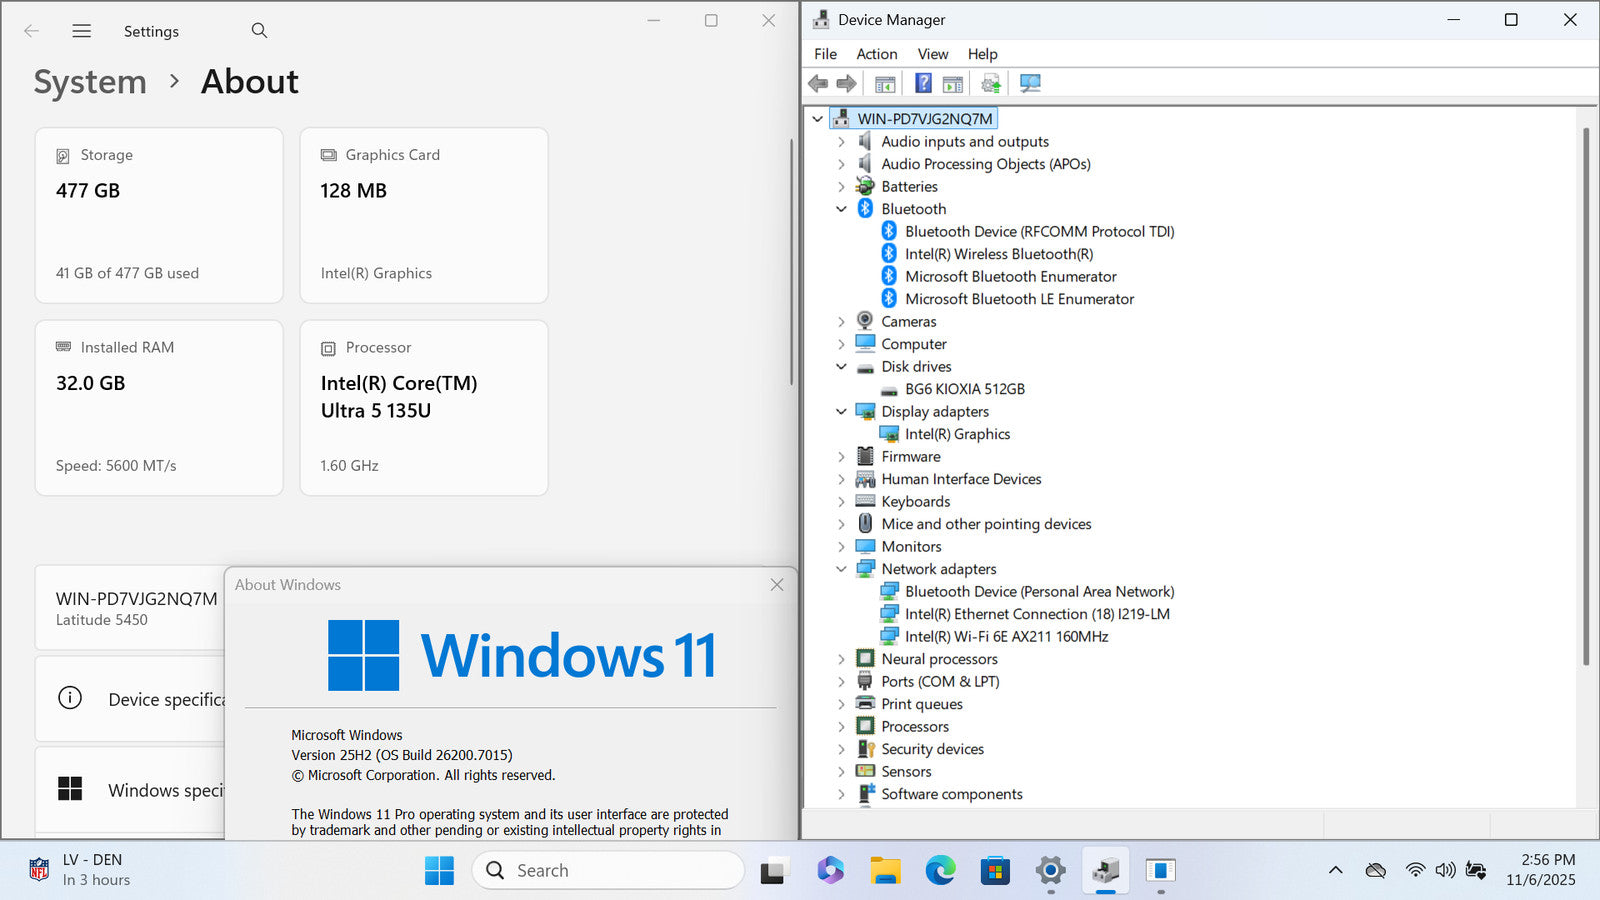Collapse the Network adapters category
Viewport: 1600px width, 900px height.
[x=841, y=569]
